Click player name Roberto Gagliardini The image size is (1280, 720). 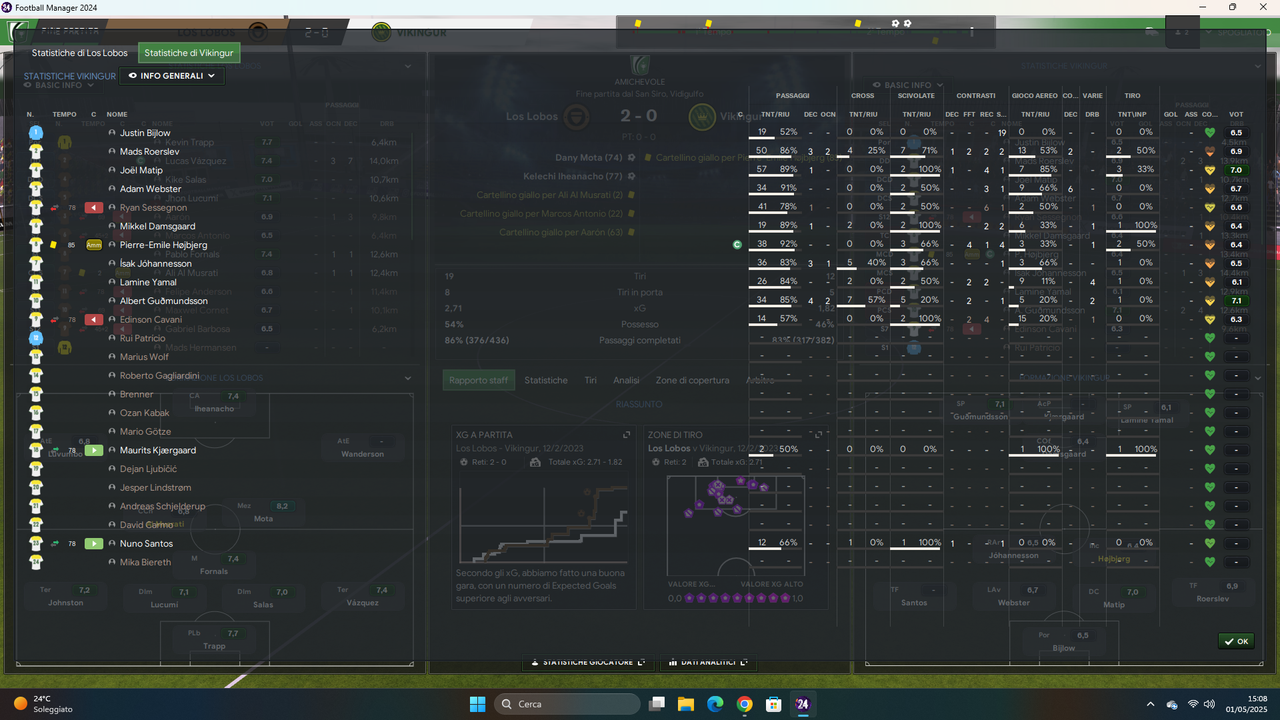[159, 376]
